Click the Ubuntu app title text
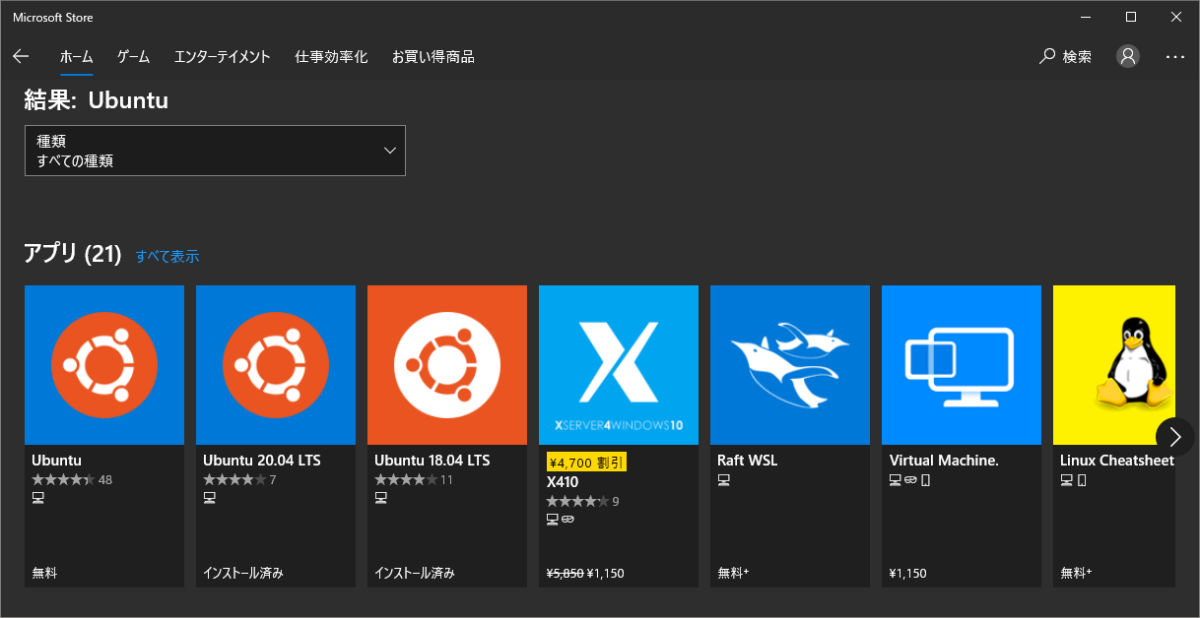This screenshot has width=1200, height=618. (x=57, y=461)
